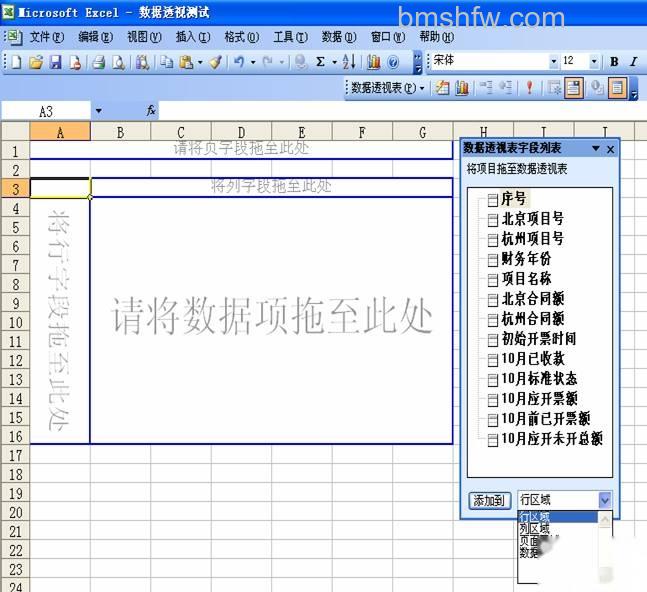This screenshot has height=592, width=647.
Task: Open the field list panel's title dropdown arrow
Action: (x=595, y=149)
